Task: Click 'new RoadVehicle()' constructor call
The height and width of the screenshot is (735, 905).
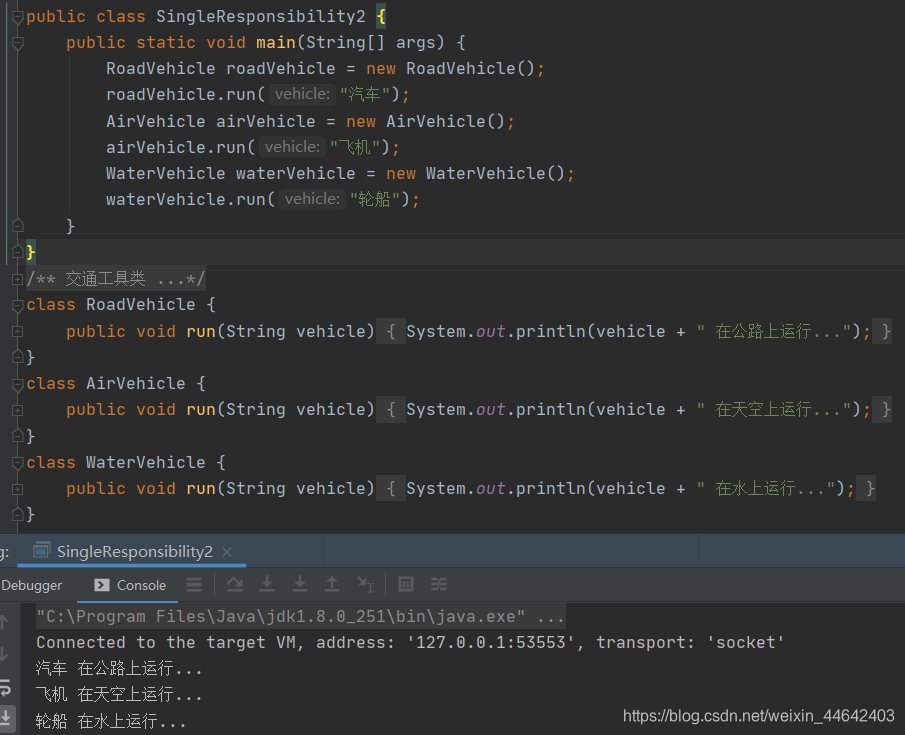Action: [x=450, y=69]
